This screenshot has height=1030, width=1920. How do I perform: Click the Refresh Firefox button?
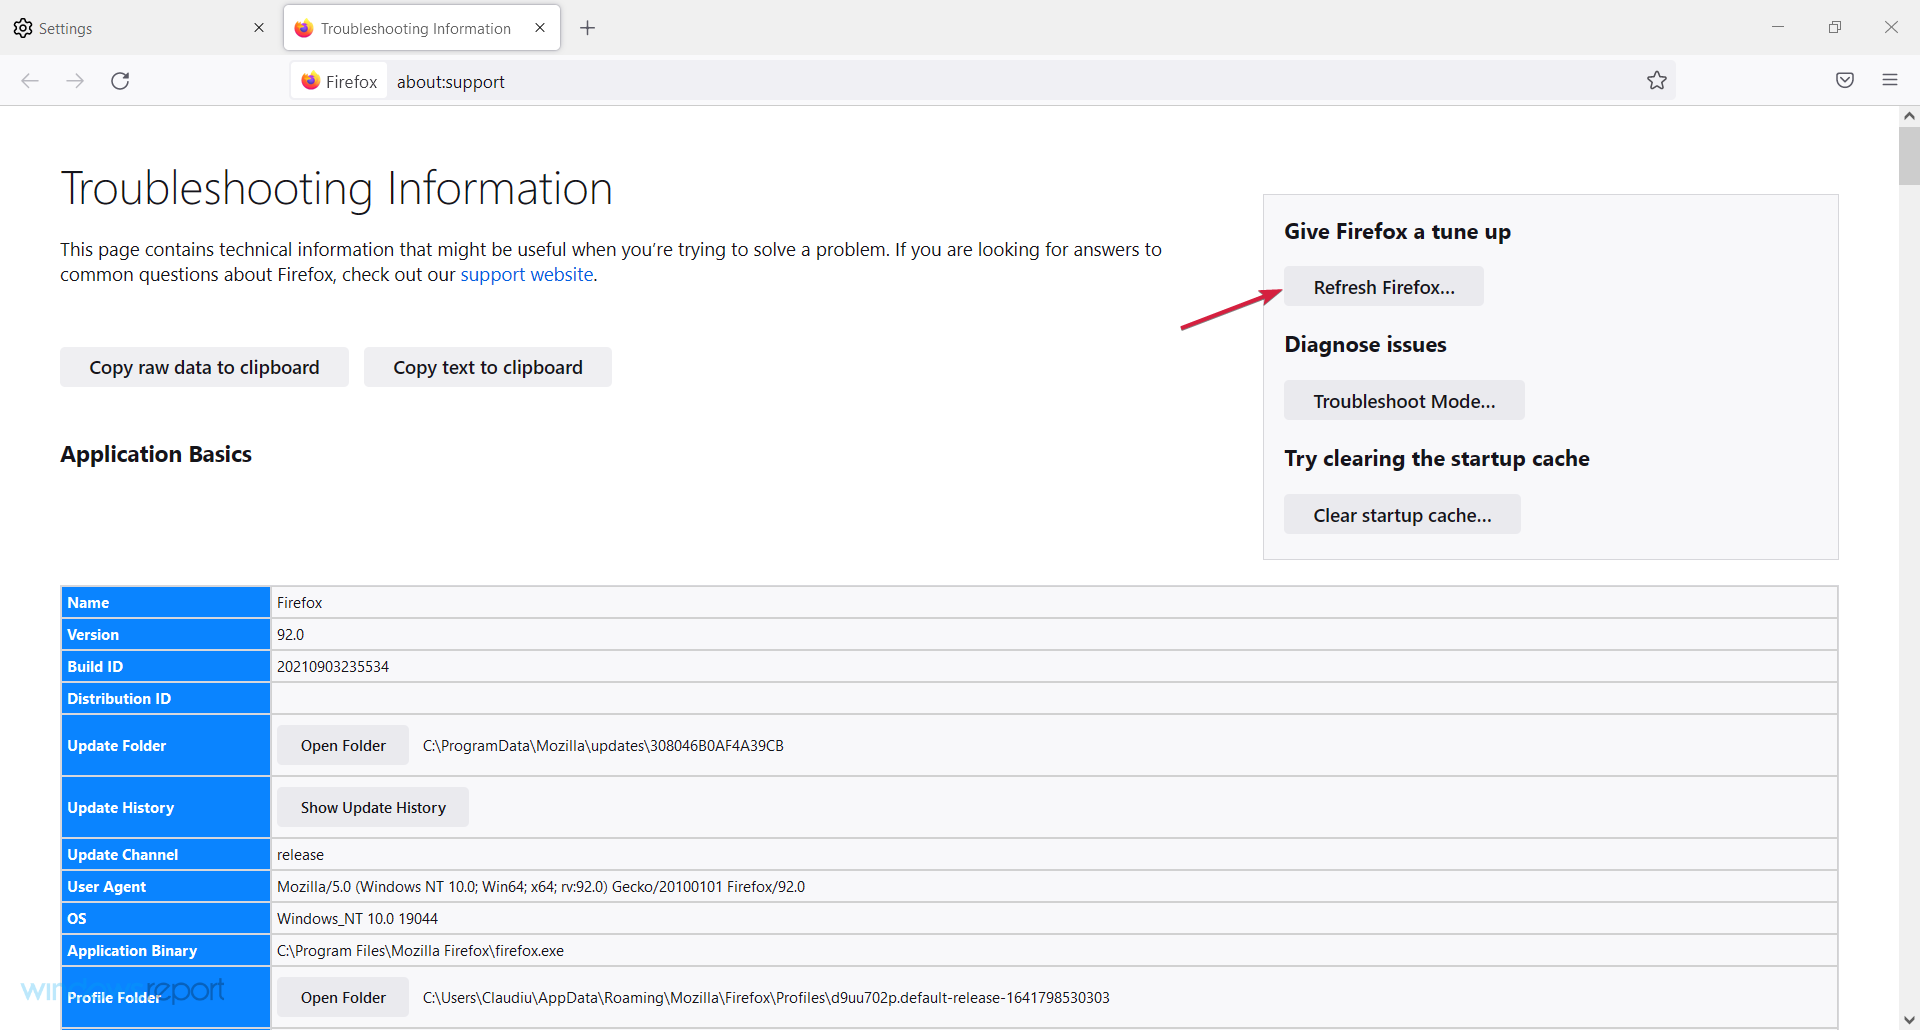pos(1384,287)
